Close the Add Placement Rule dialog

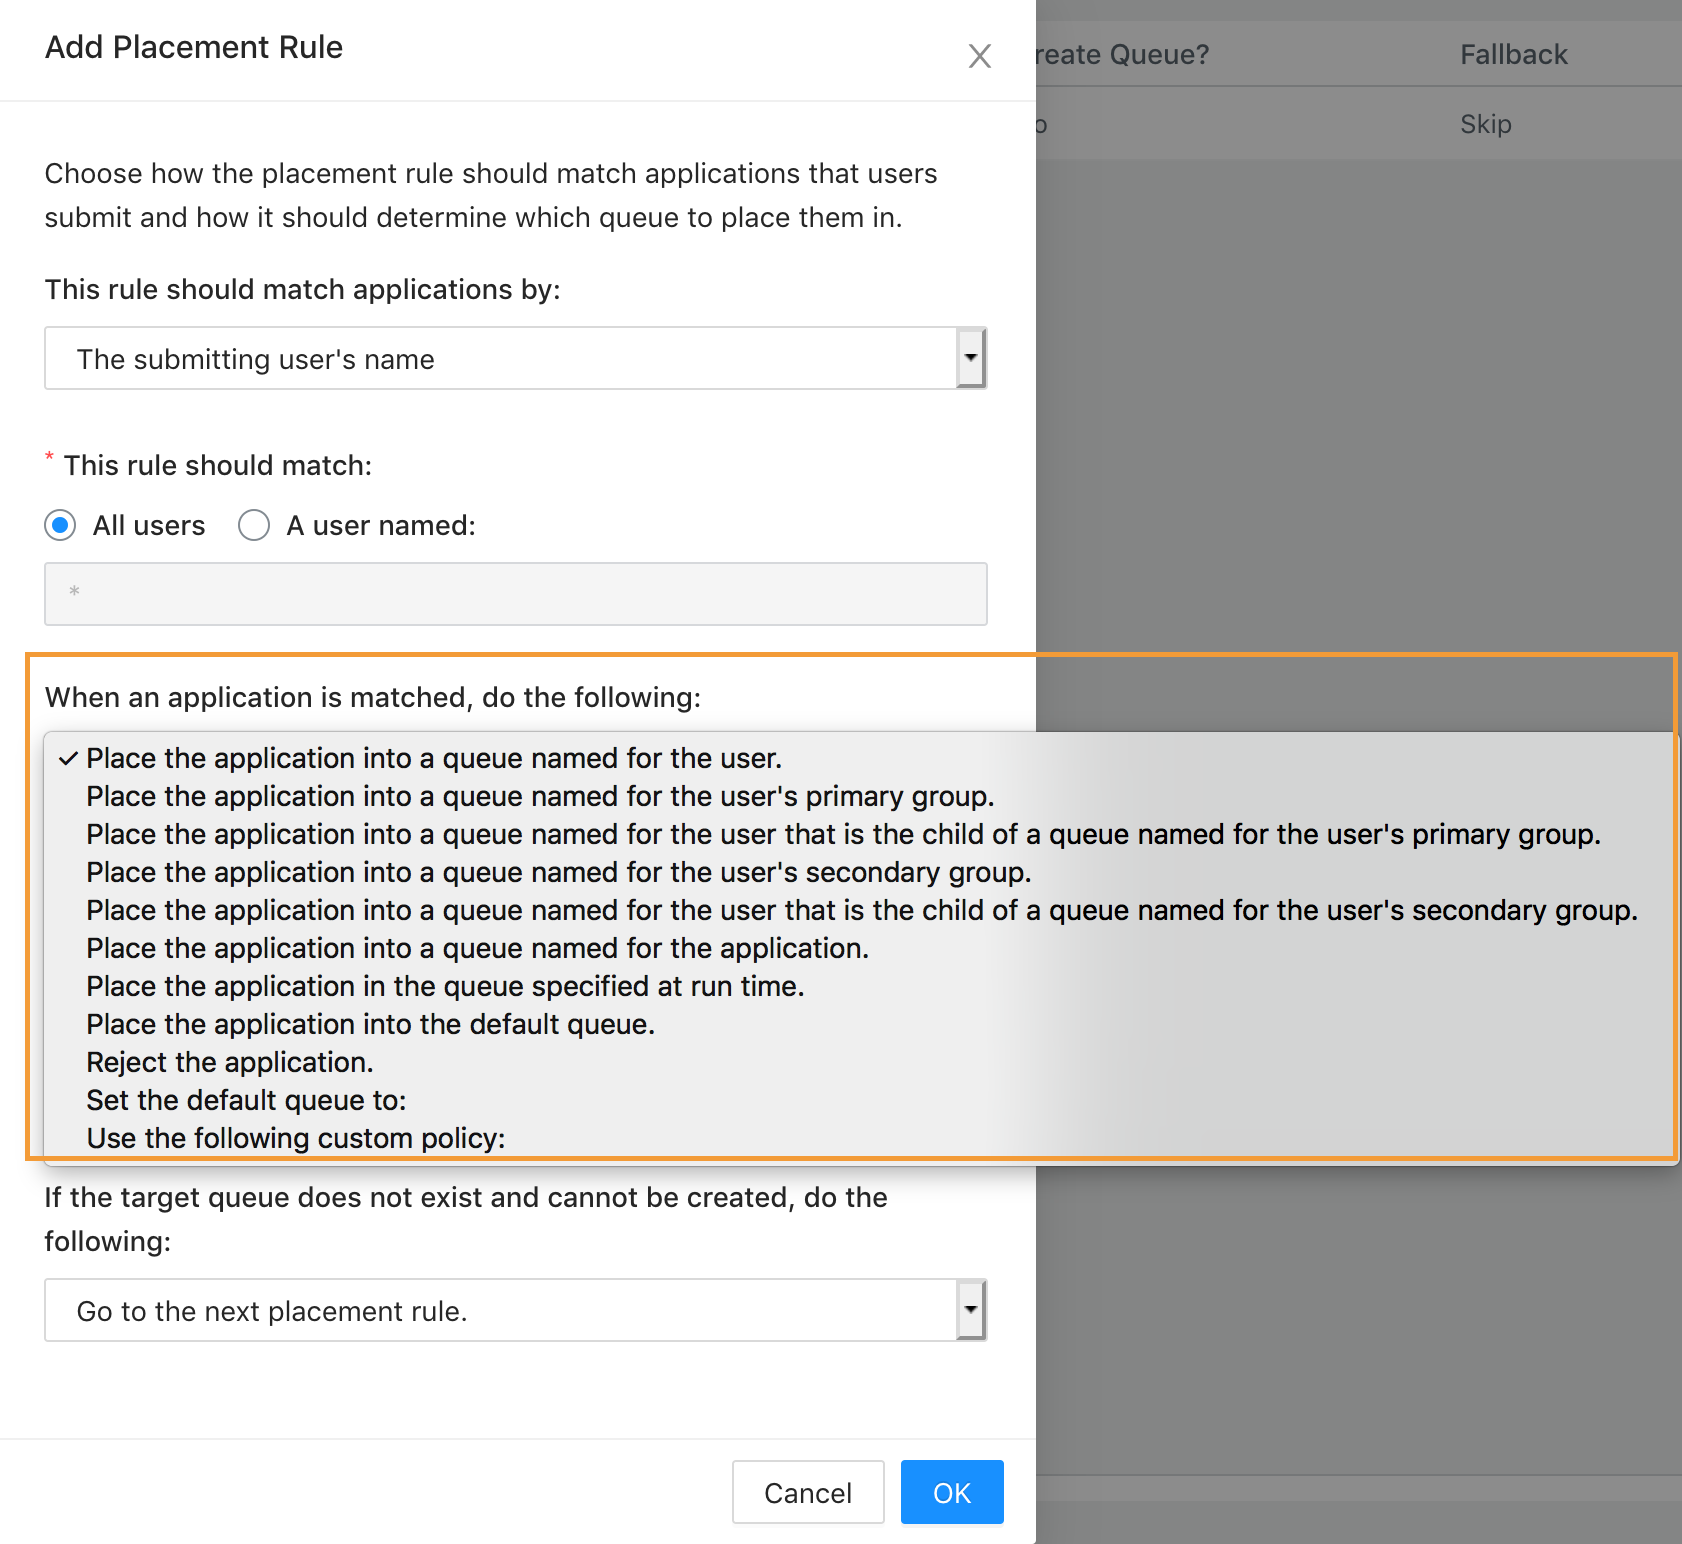coord(979,56)
